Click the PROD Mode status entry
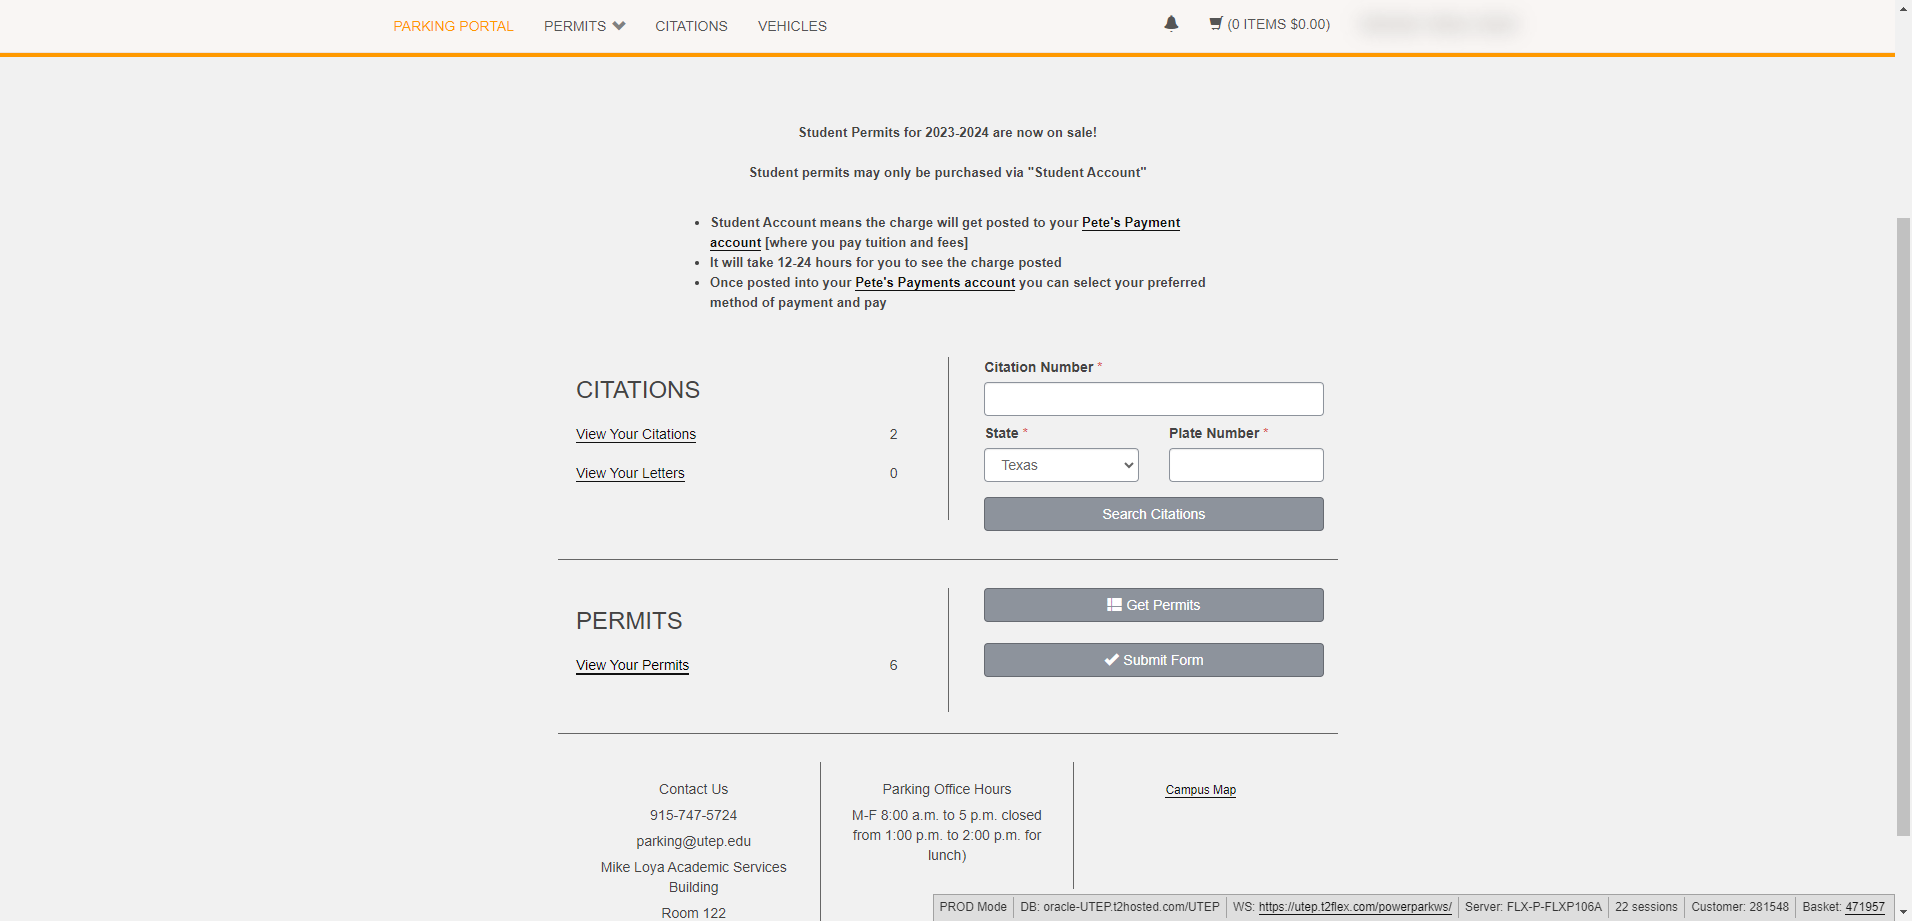Screen dimensions: 1912x921 973,907
